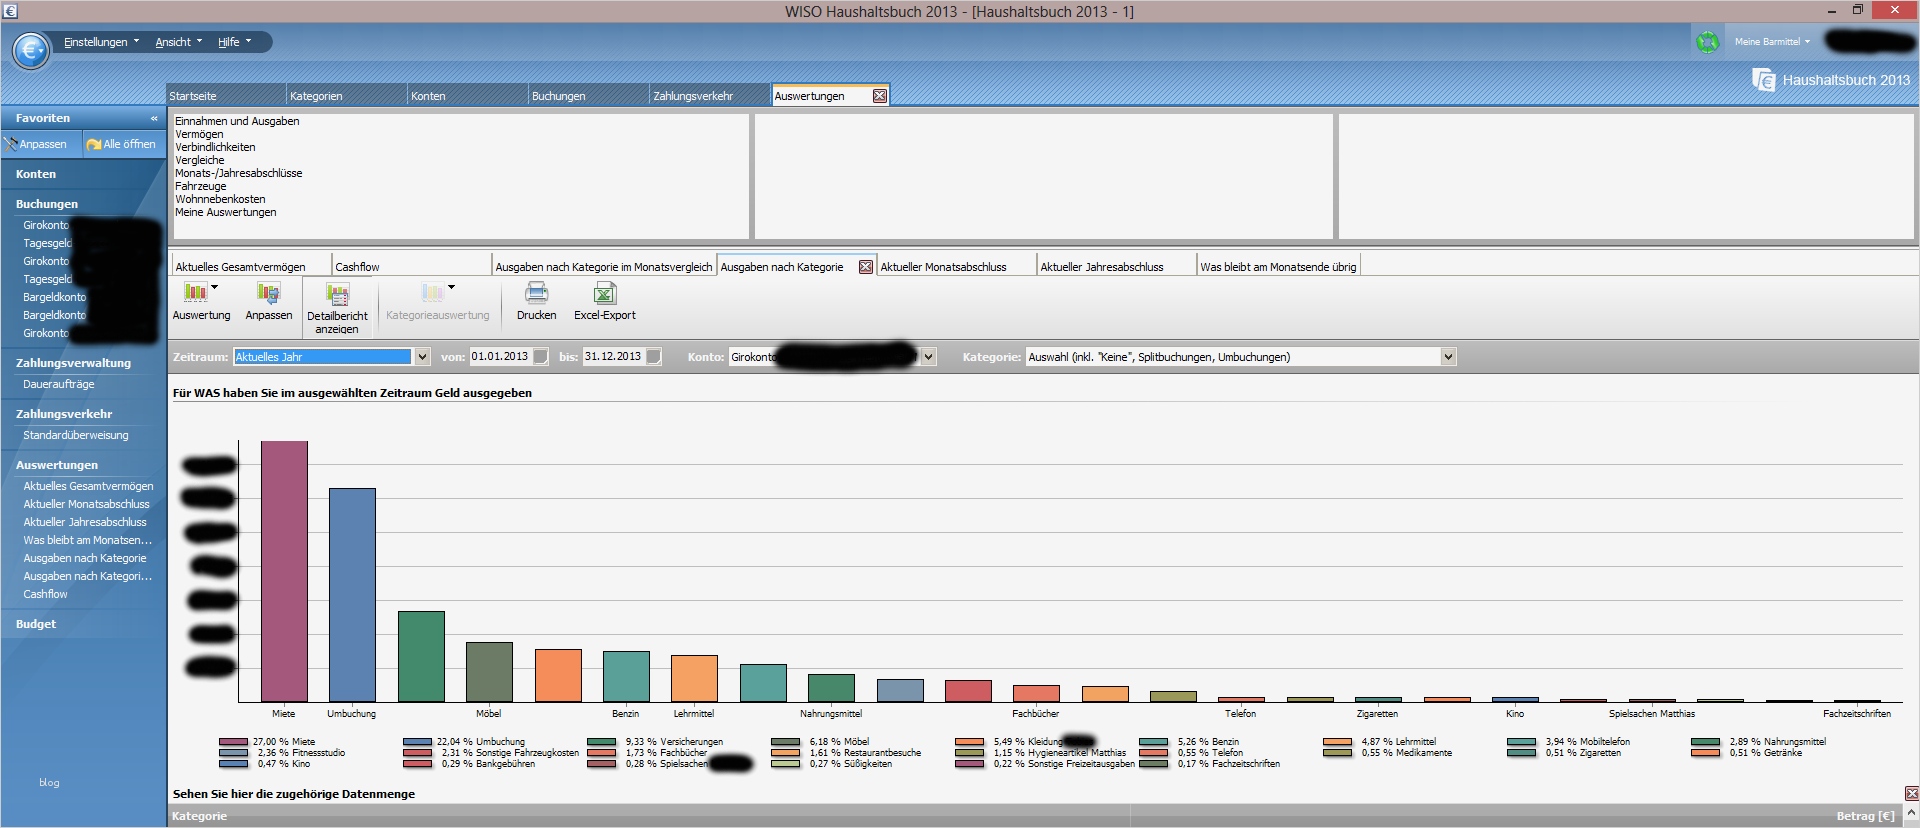This screenshot has height=828, width=1920.
Task: Open the calendar picker for the von date
Action: [x=541, y=357]
